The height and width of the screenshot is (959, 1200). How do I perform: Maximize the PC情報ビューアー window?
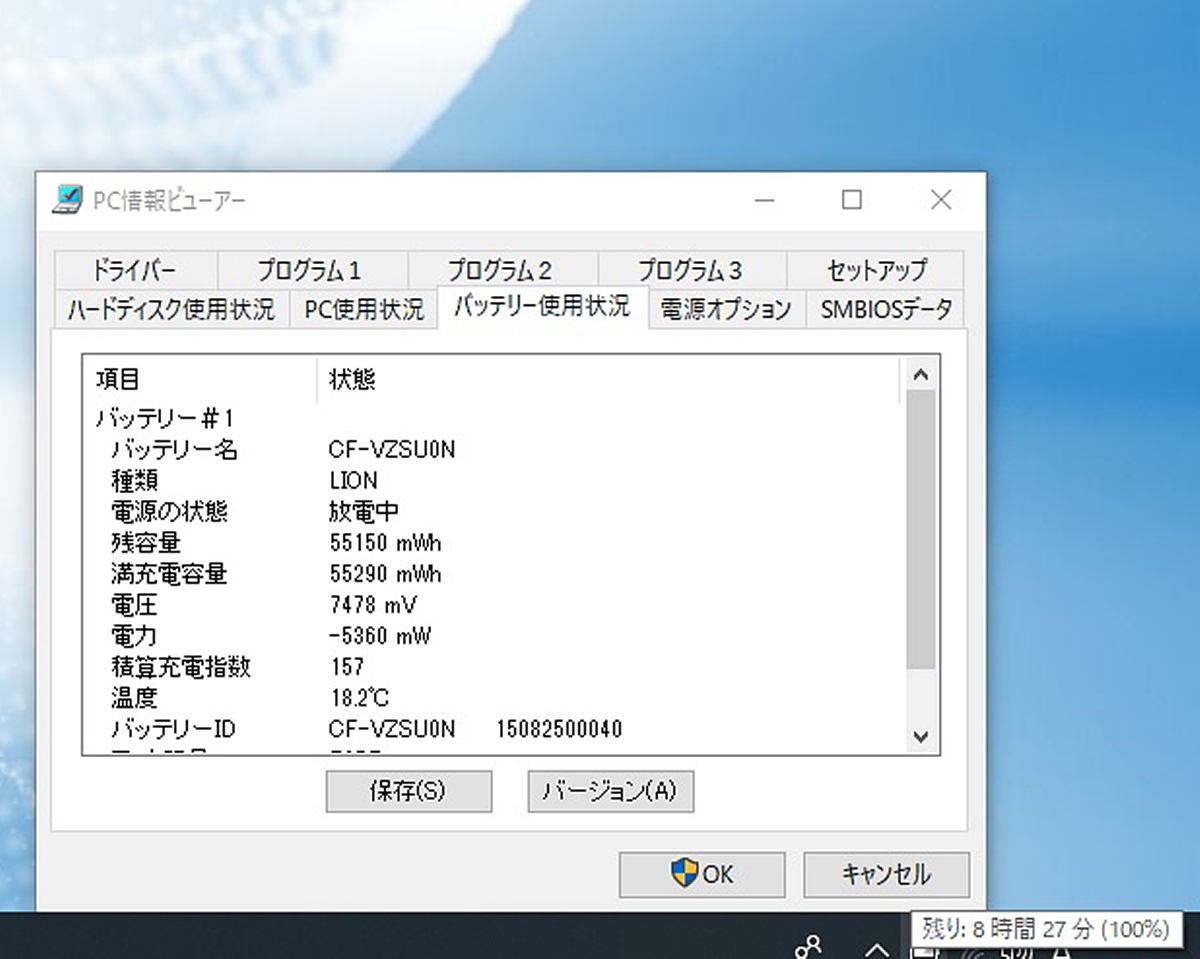(x=852, y=200)
